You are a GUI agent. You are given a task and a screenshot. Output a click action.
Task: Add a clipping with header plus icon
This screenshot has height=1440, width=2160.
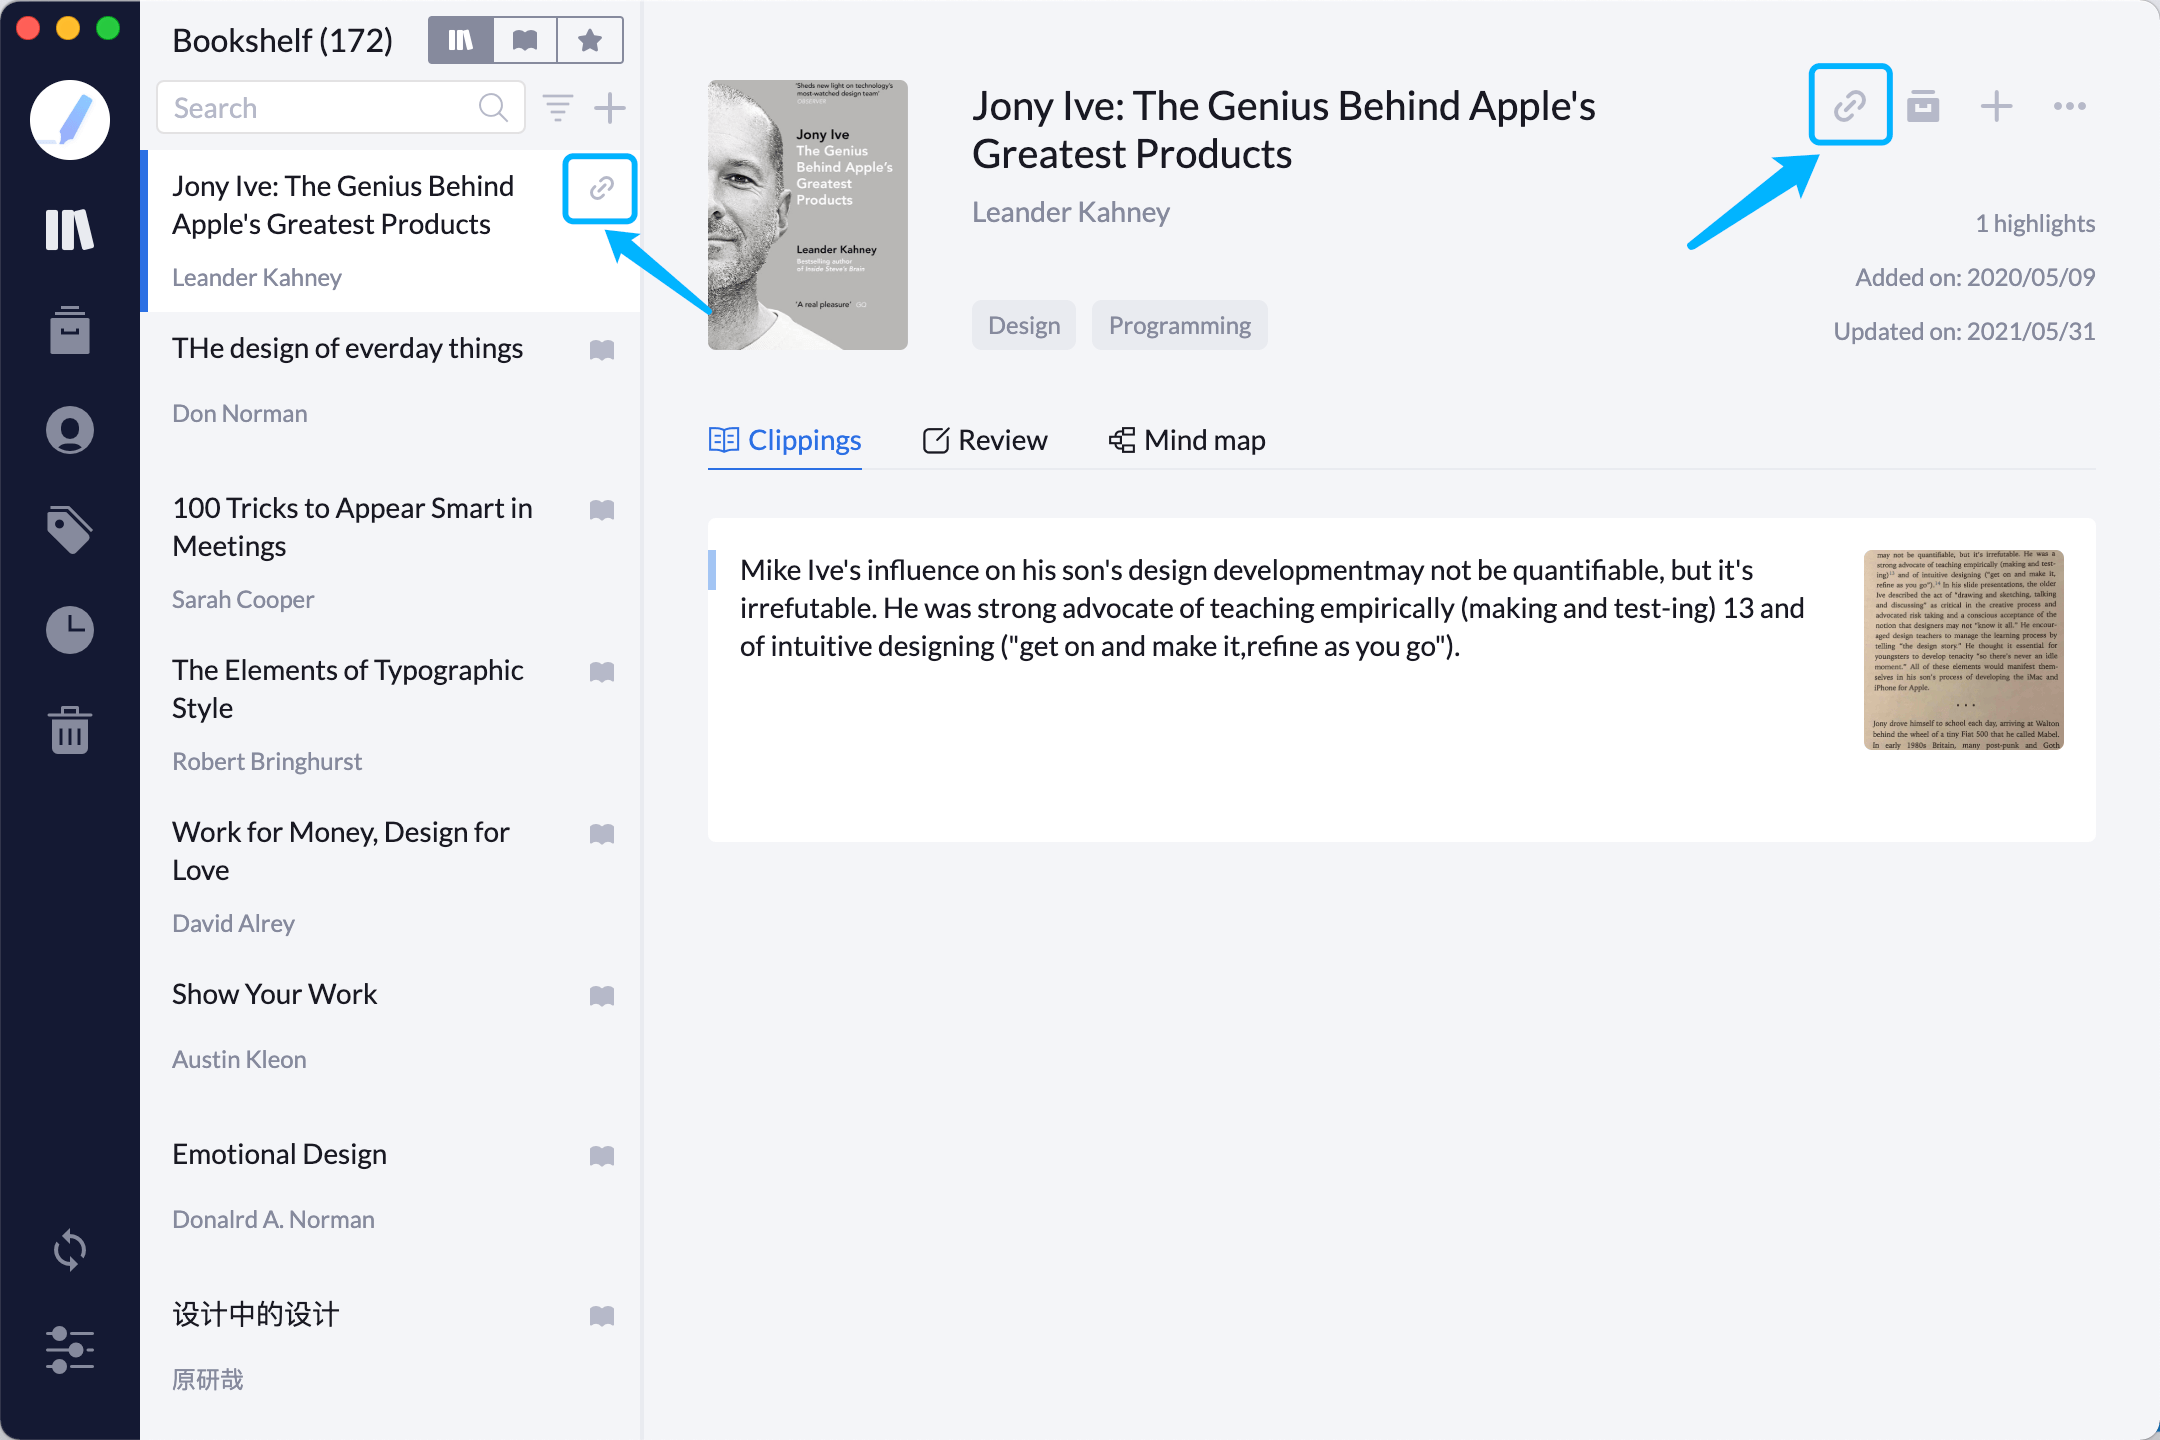[1996, 105]
